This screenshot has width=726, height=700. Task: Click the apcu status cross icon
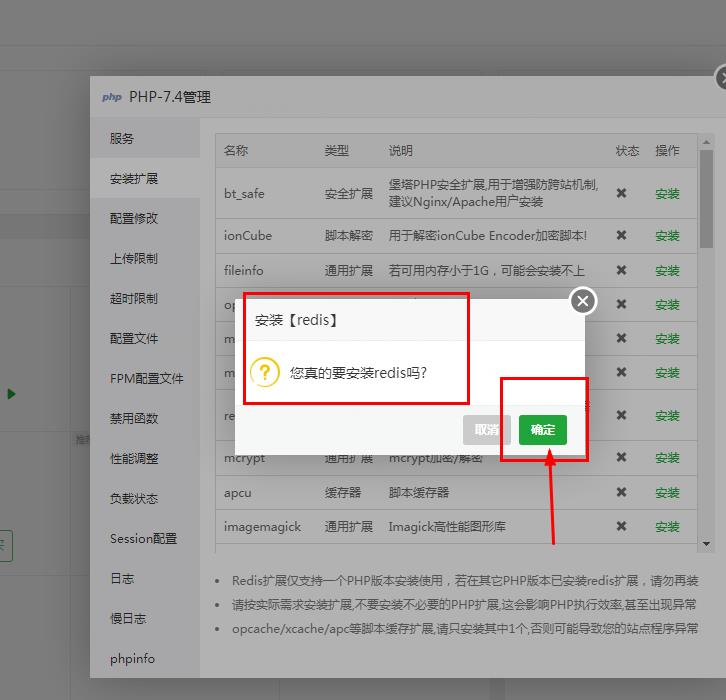tap(621, 492)
